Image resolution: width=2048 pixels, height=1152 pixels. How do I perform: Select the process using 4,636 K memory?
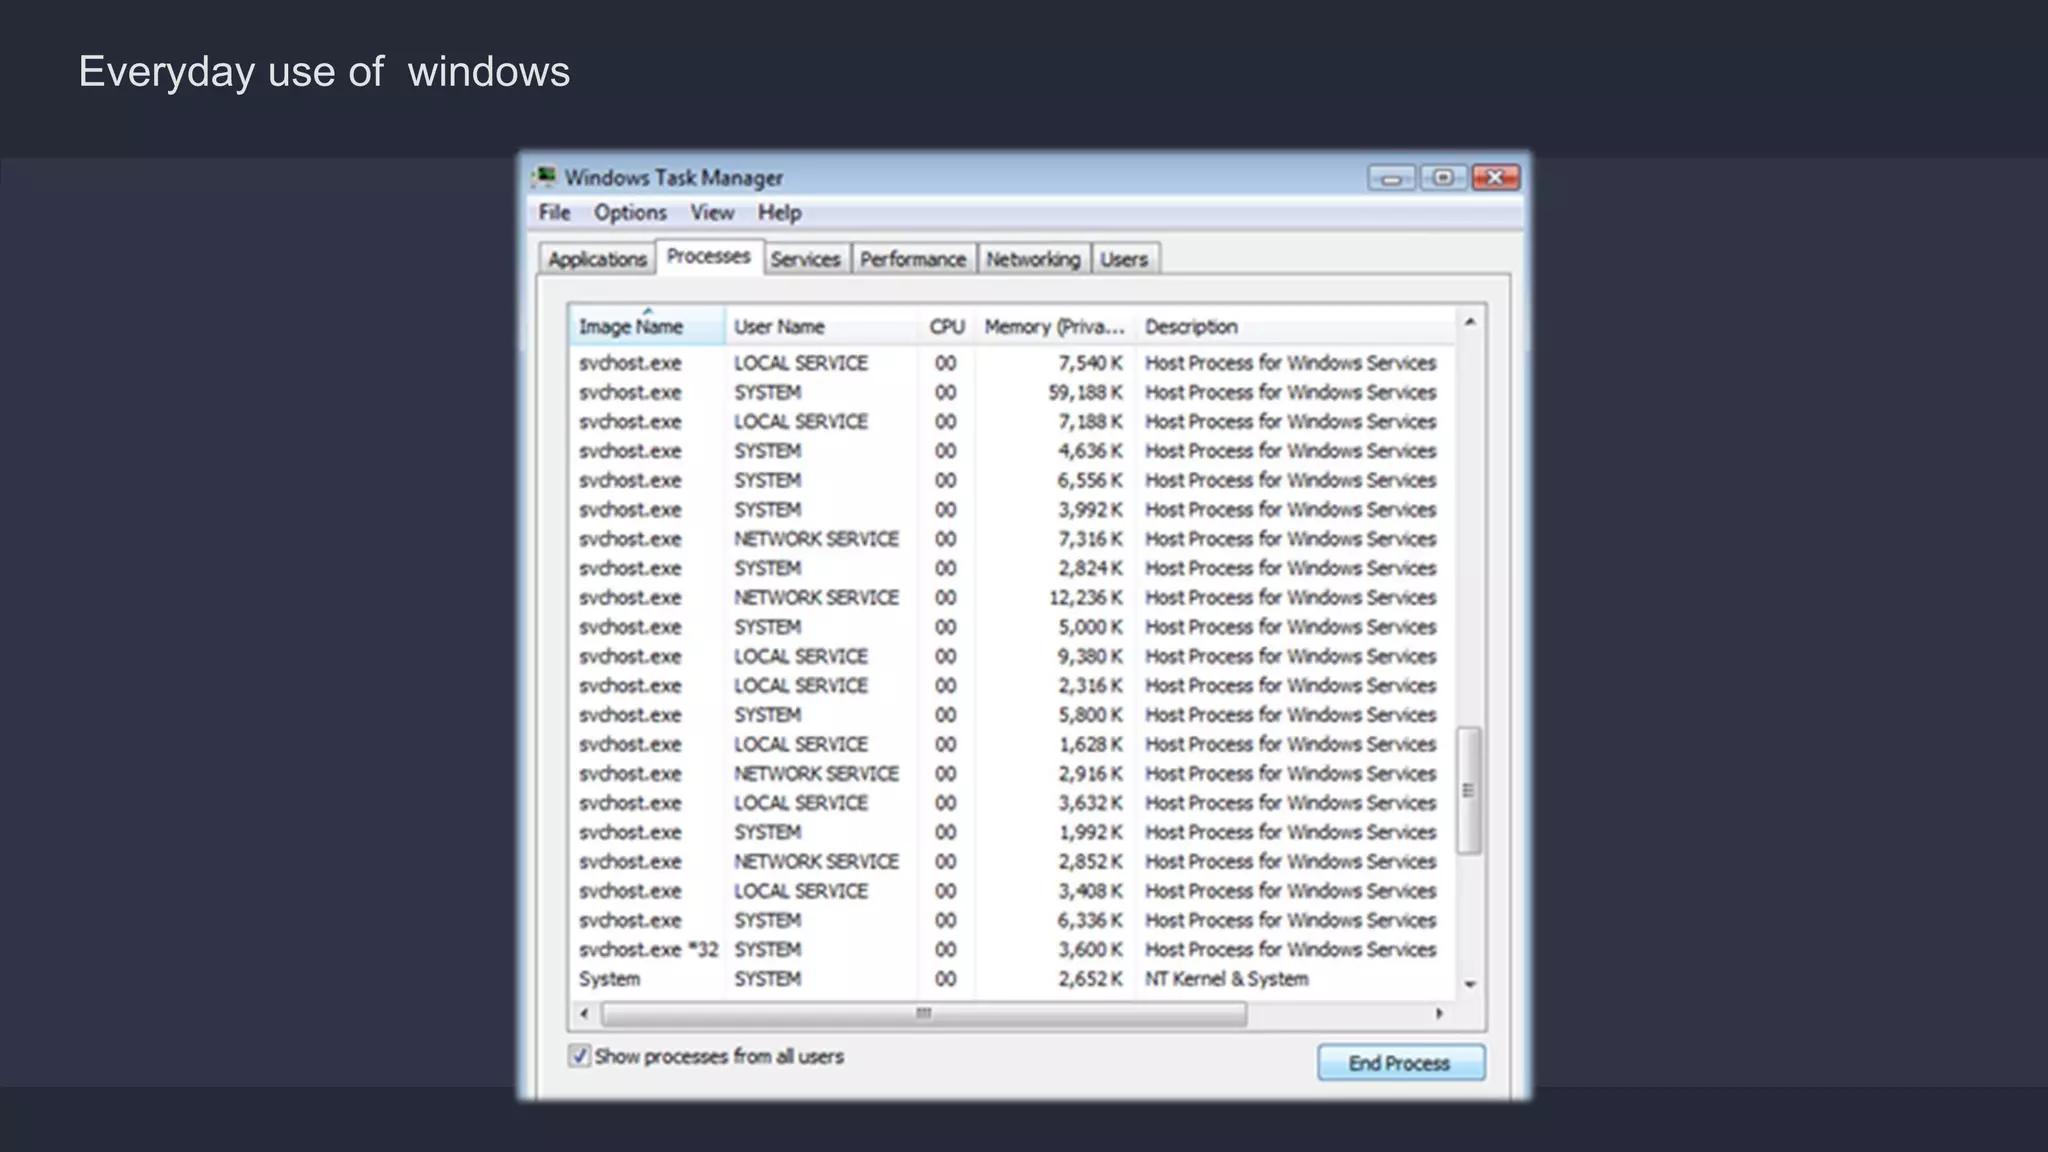coord(1012,451)
